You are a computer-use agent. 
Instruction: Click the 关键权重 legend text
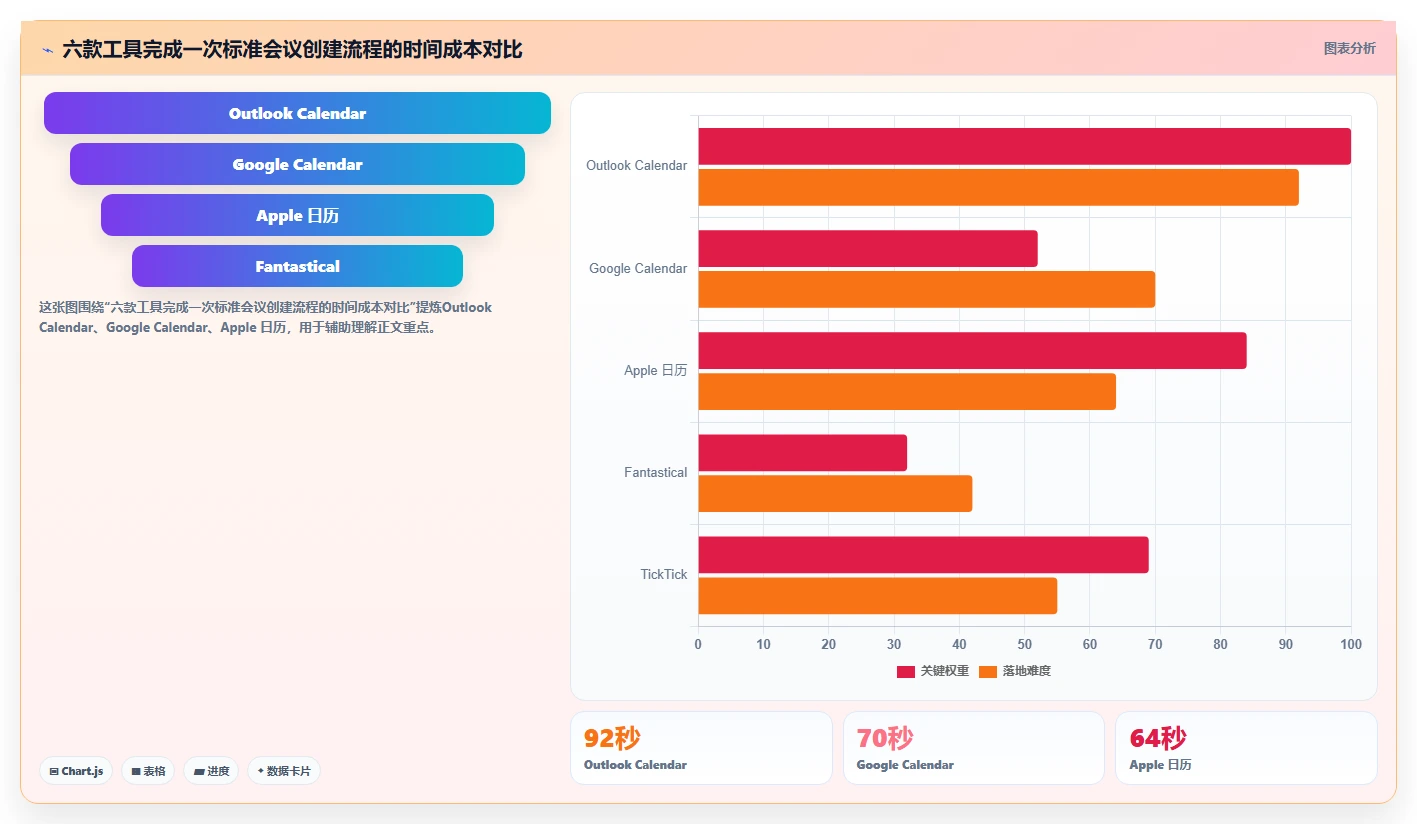pyautogui.click(x=945, y=671)
